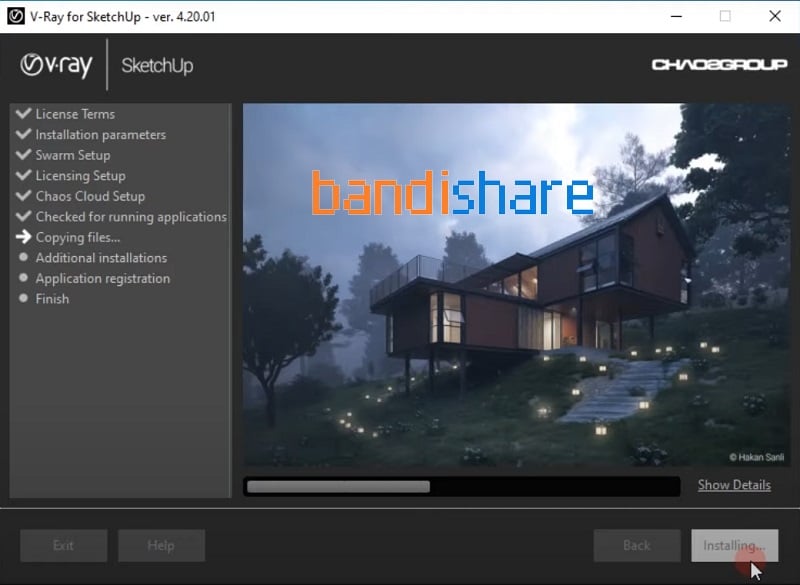Select the License Terms step
Viewport: 800px width, 585px height.
point(75,114)
